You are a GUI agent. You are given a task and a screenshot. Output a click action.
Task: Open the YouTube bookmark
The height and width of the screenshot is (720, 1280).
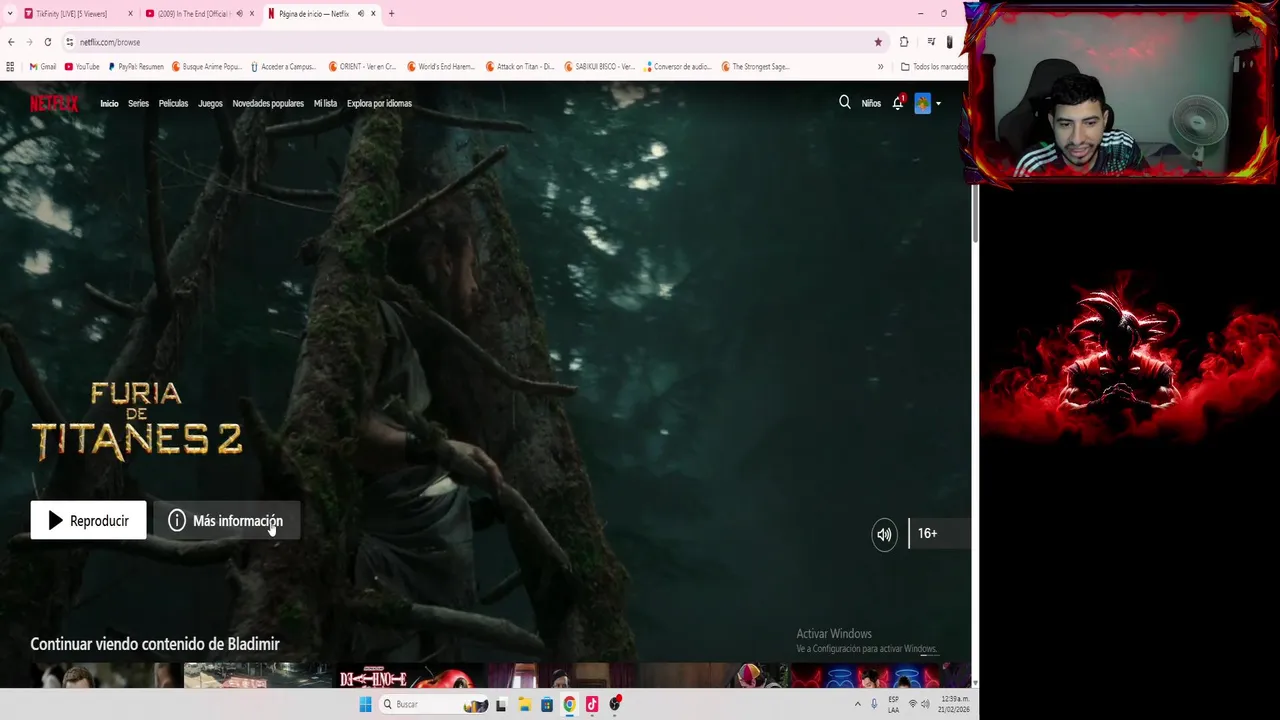coord(82,67)
